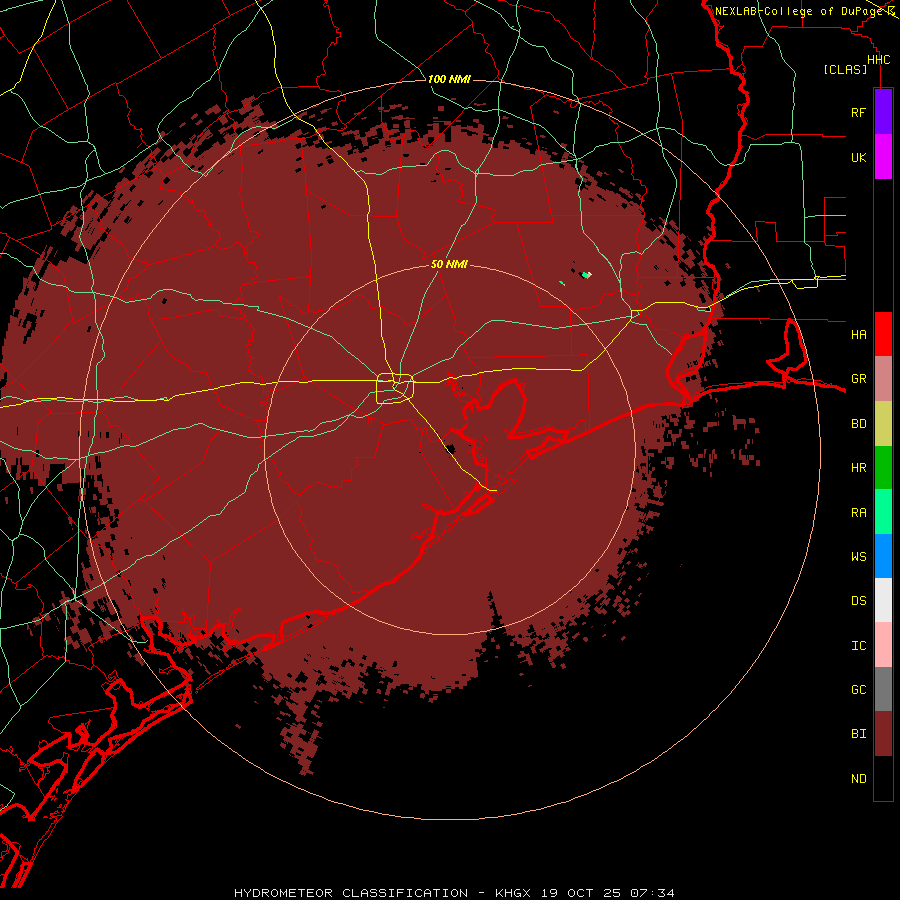This screenshot has height=900, width=900.
Task: Click the 07:34 timestamp text
Action: point(652,893)
